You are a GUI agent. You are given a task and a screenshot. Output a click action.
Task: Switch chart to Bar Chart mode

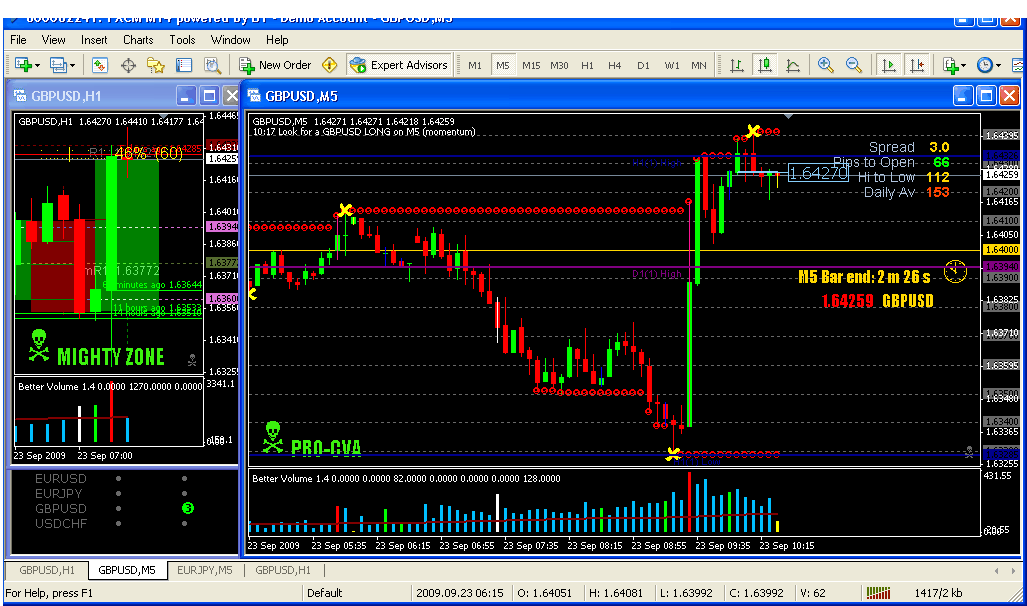[x=737, y=65]
